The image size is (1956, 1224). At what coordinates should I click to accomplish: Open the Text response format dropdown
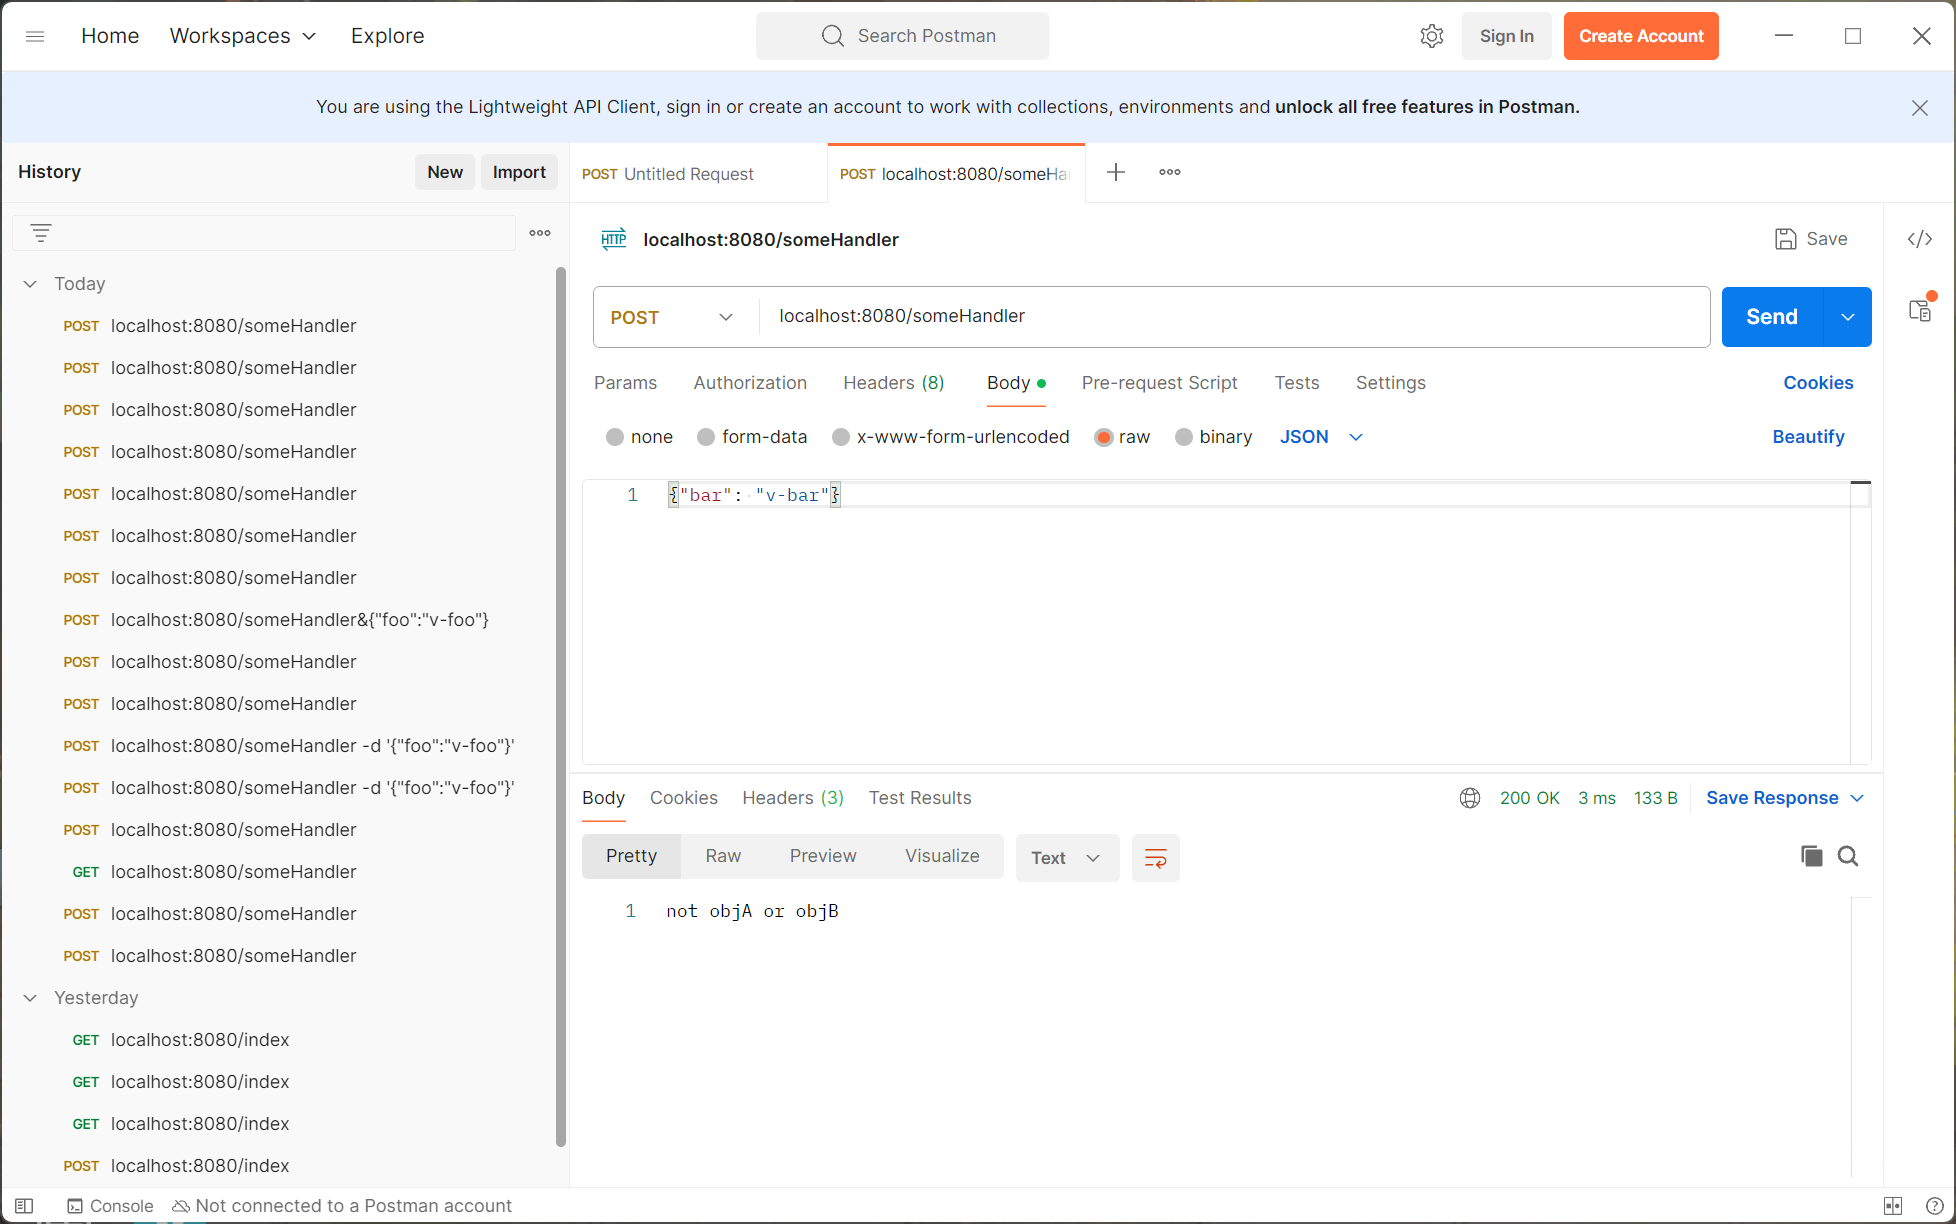[1067, 858]
